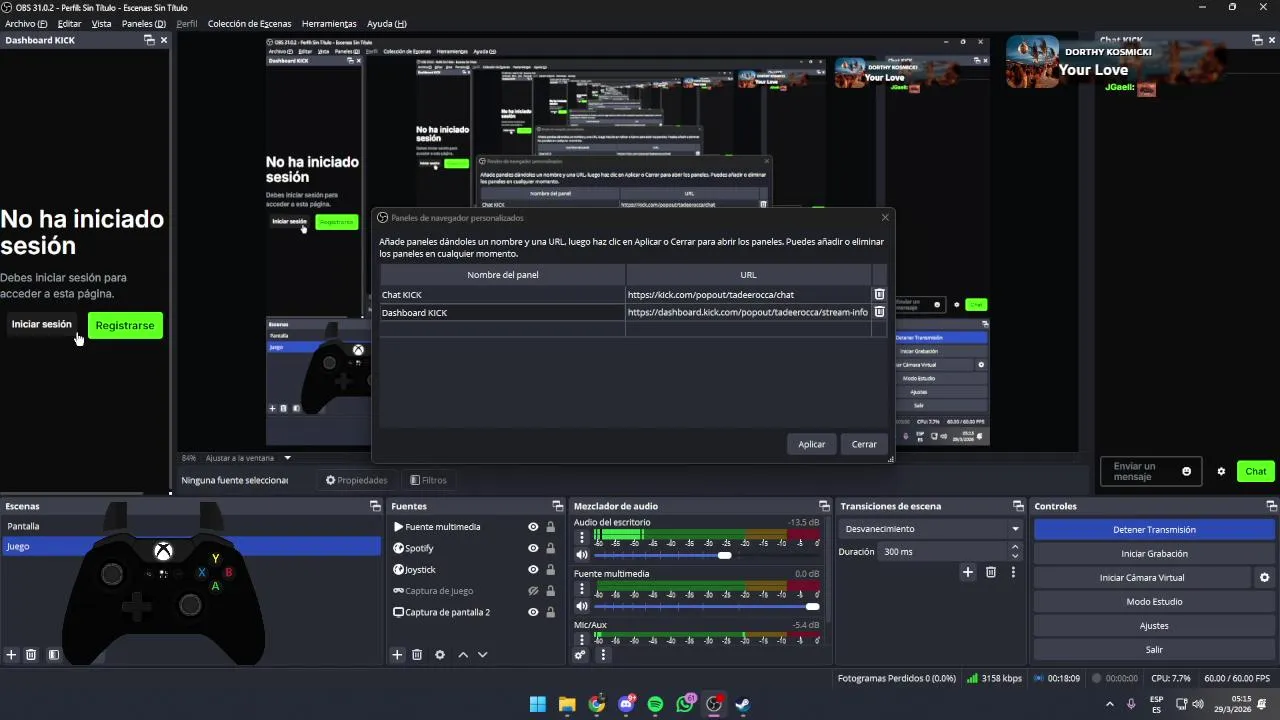Delete the Chat KICK panel row
The height and width of the screenshot is (720, 1280).
pyautogui.click(x=879, y=294)
